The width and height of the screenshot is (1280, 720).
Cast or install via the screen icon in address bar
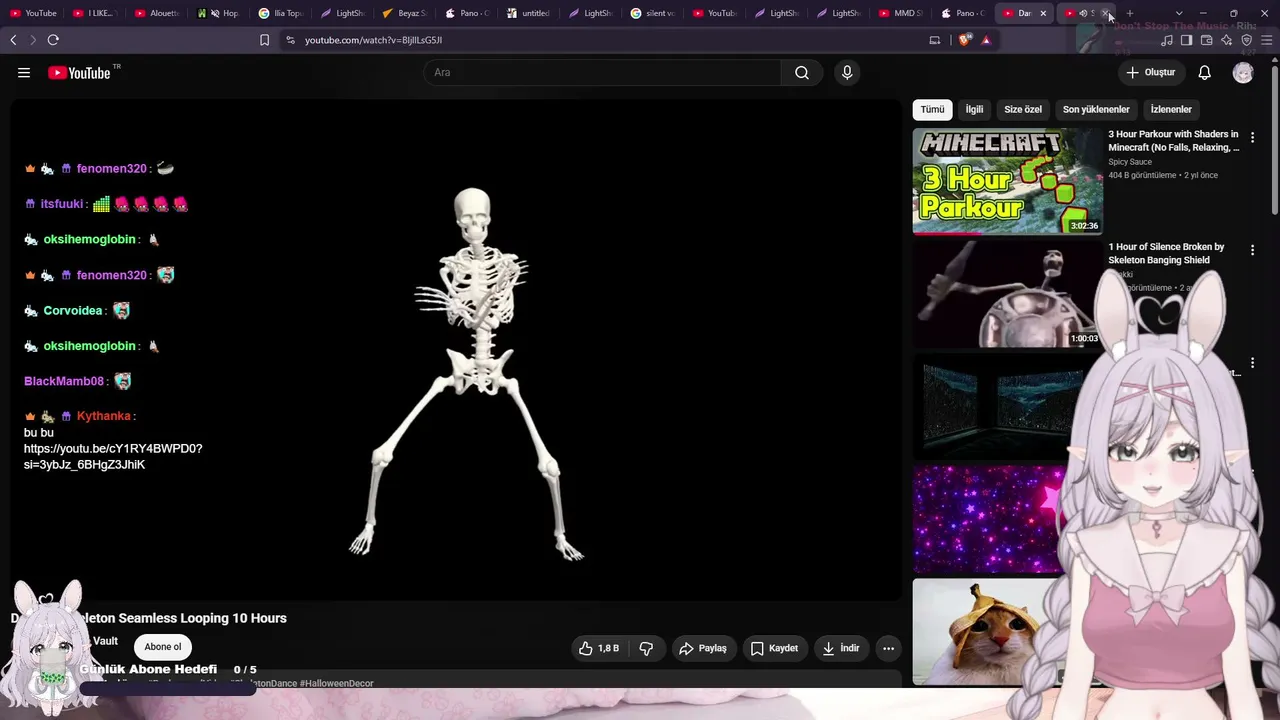coord(935,40)
